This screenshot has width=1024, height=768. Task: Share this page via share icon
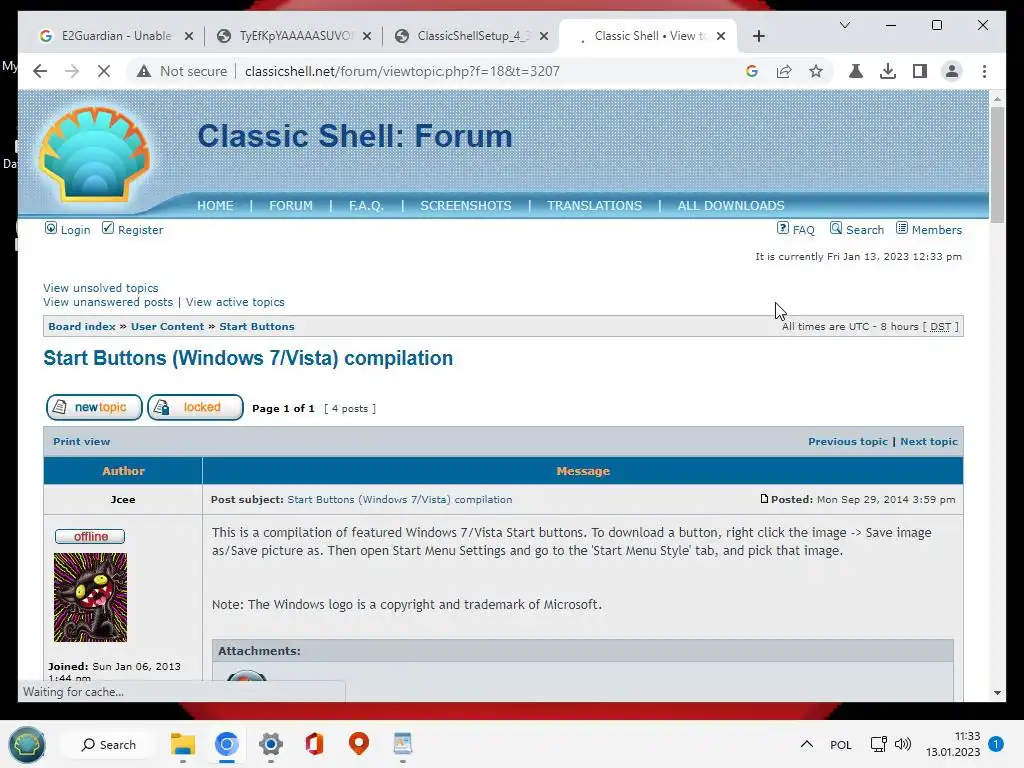pyautogui.click(x=784, y=71)
